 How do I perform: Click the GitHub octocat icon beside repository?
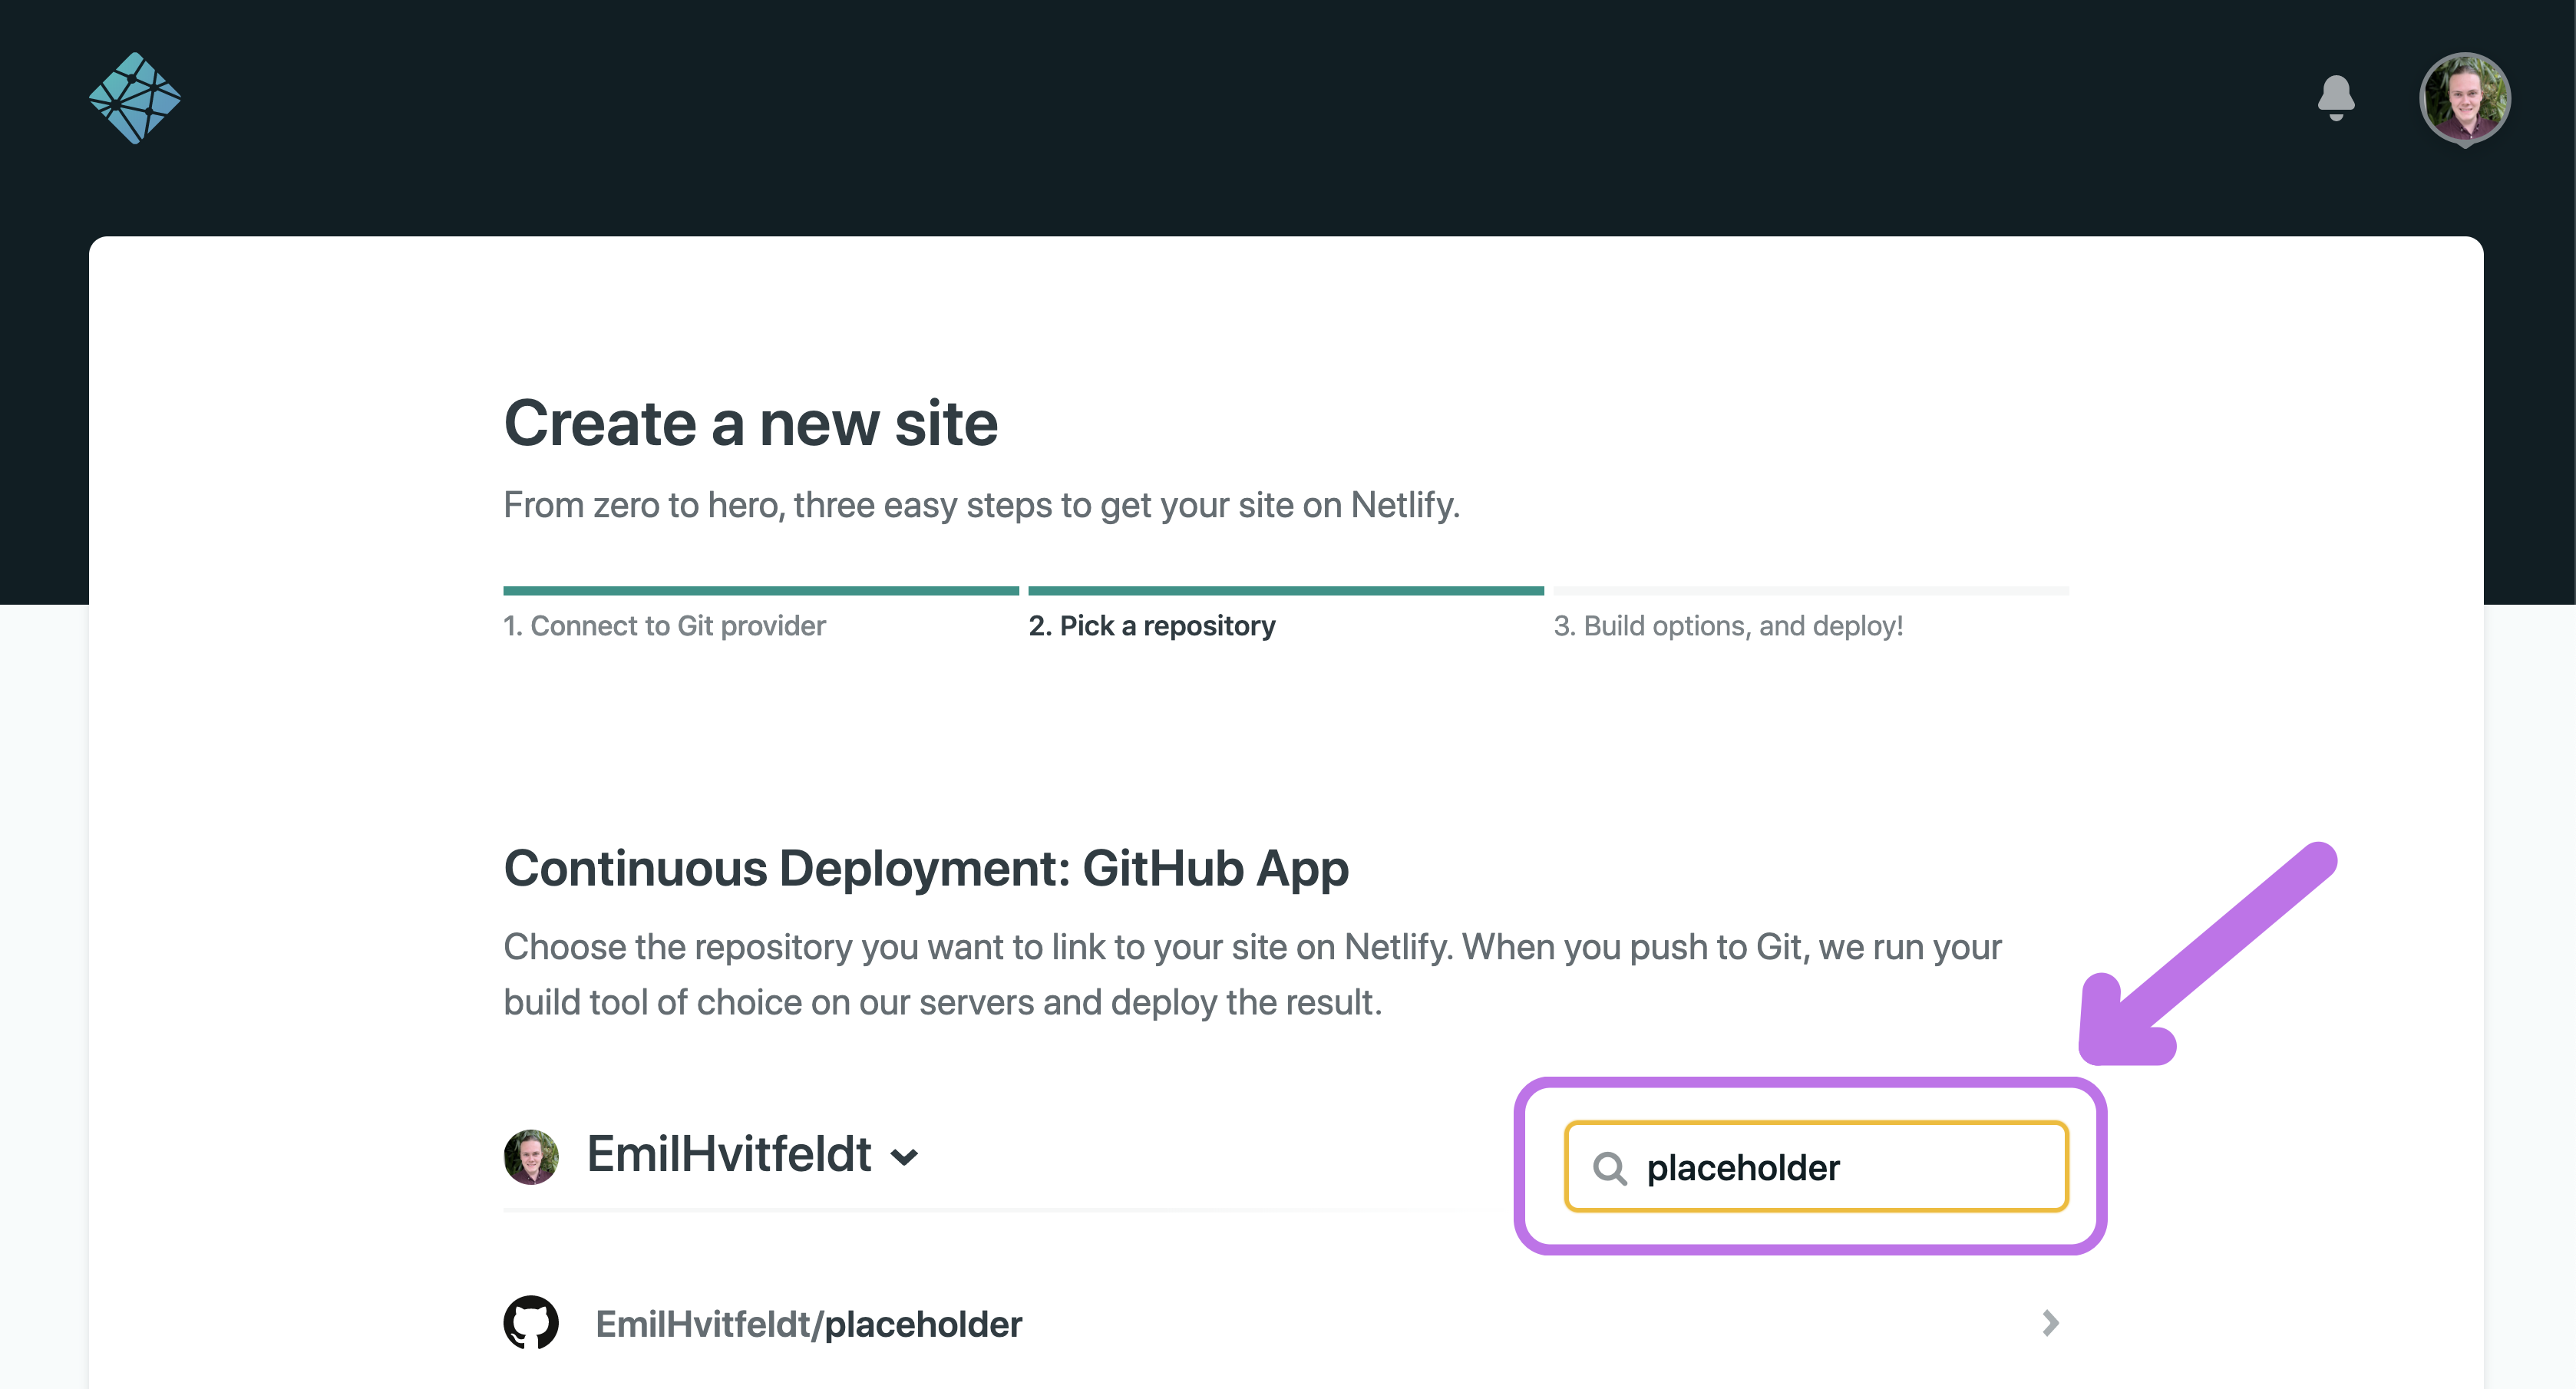point(531,1323)
